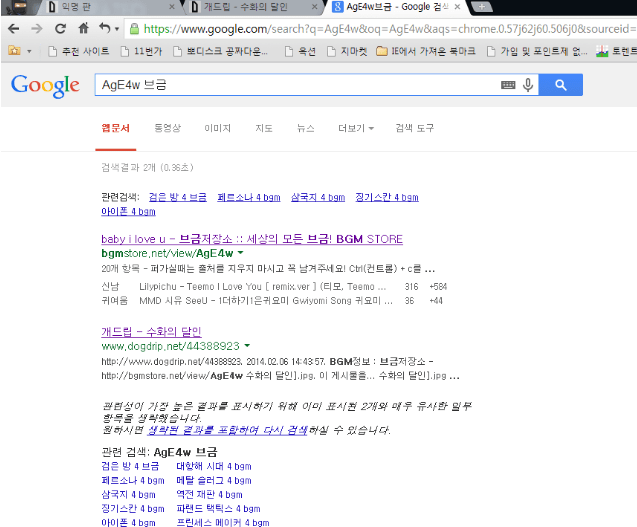
Task: Close the 익명 판 browser tab
Action: [x=171, y=7]
